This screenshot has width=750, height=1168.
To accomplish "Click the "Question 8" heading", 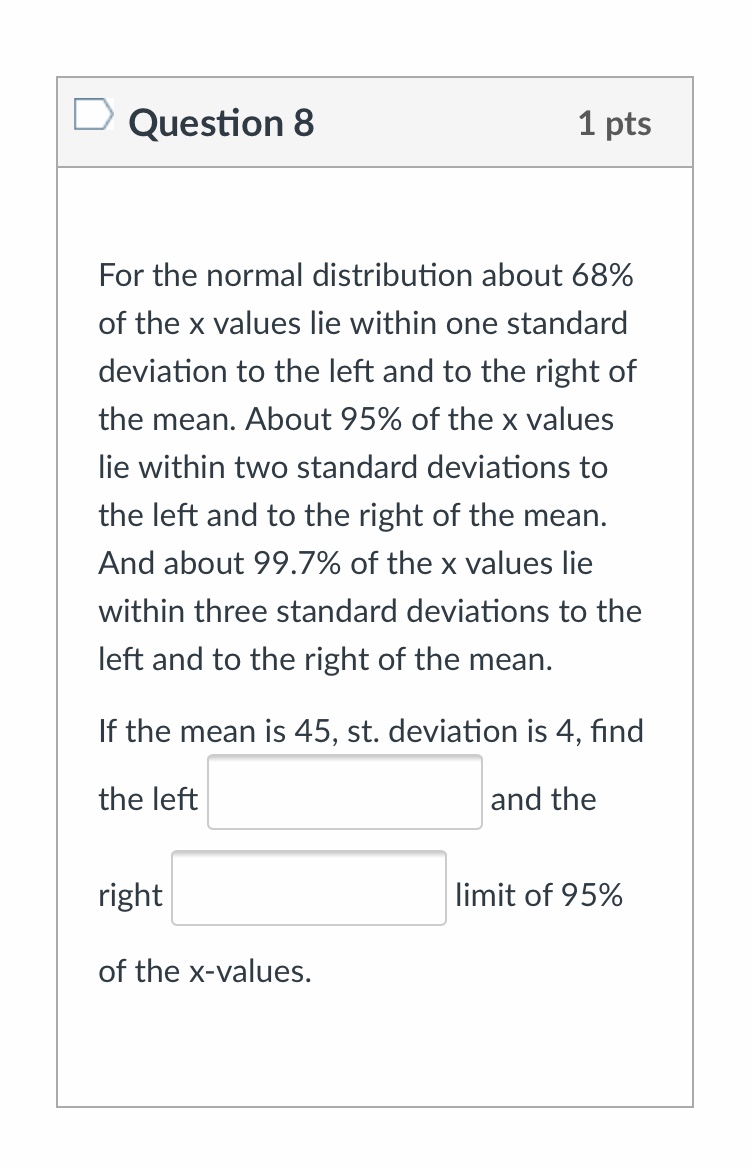I will click(x=222, y=123).
